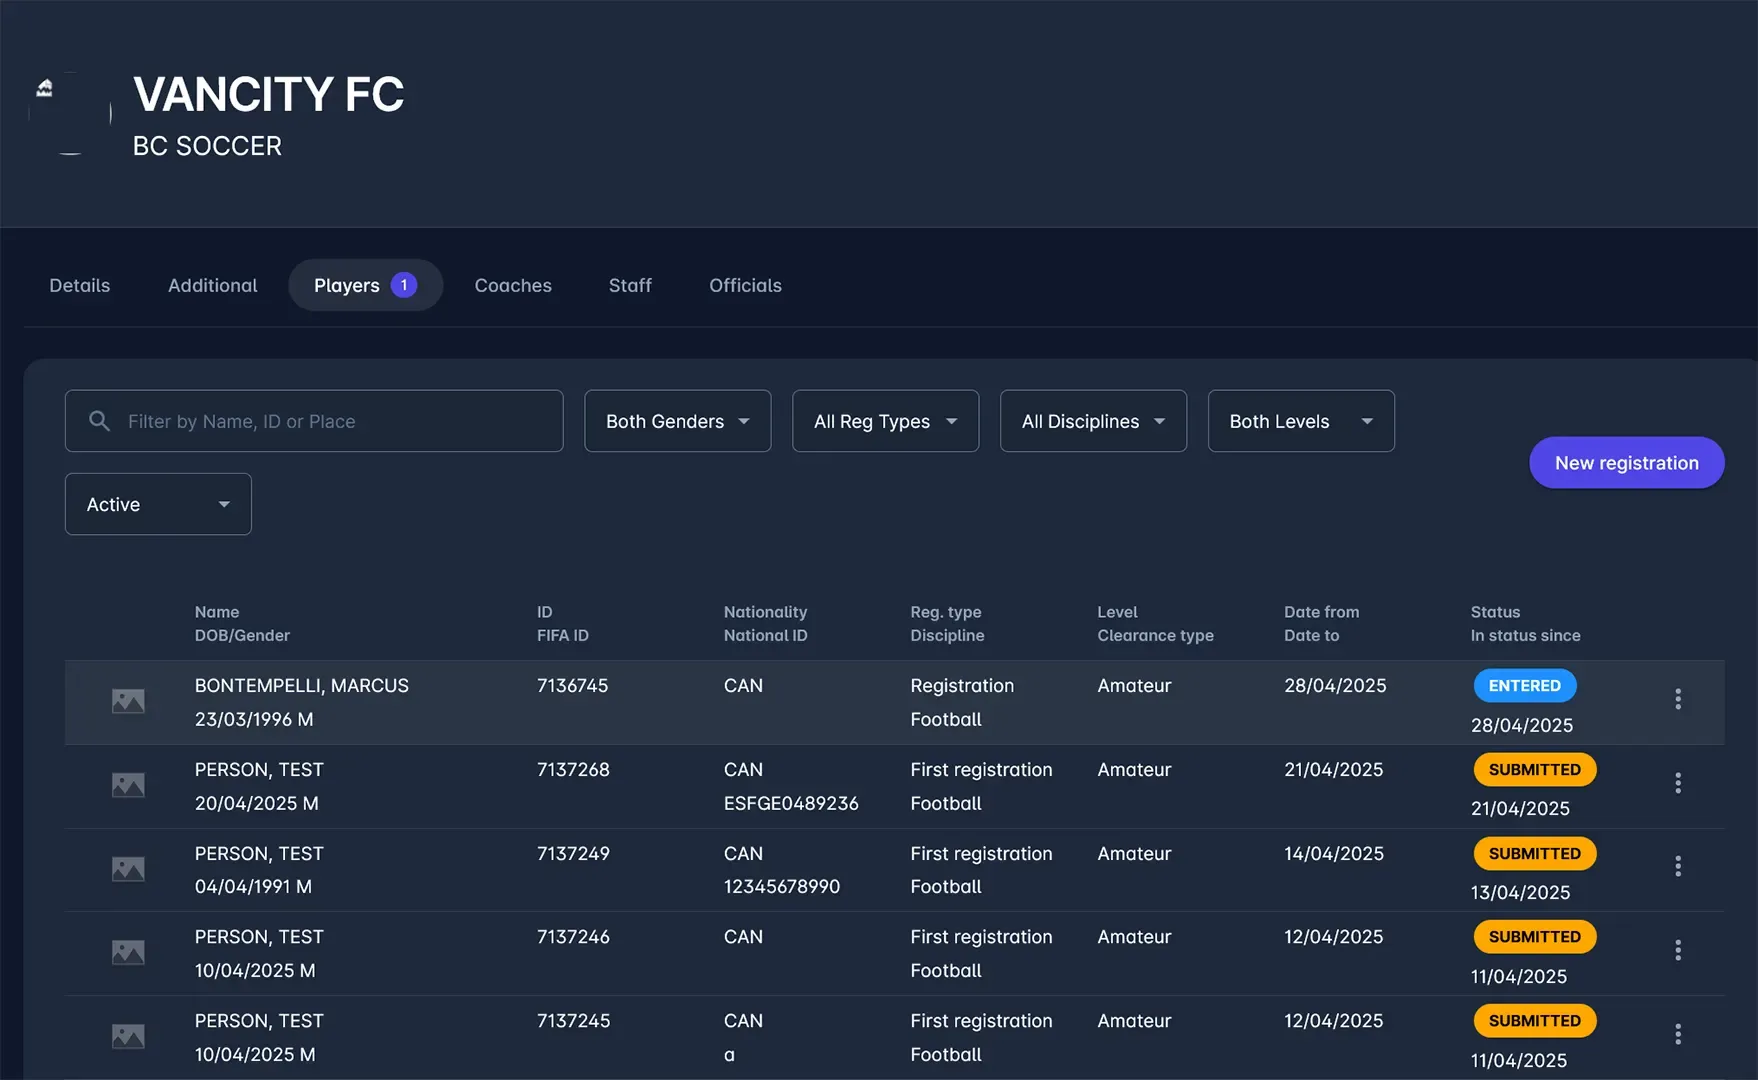Open three-dot menu for player ID 7137249
Viewport: 1758px width, 1080px height.
(1677, 867)
